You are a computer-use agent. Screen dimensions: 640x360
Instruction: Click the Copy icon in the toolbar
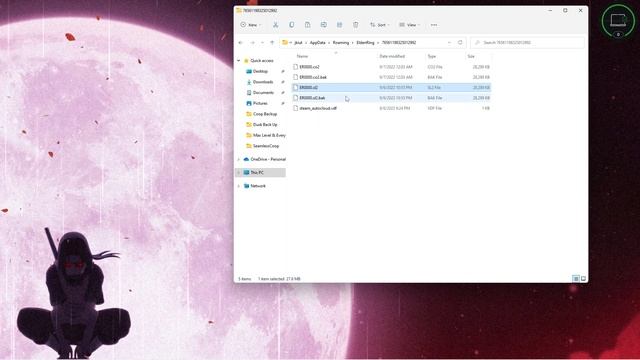291,25
